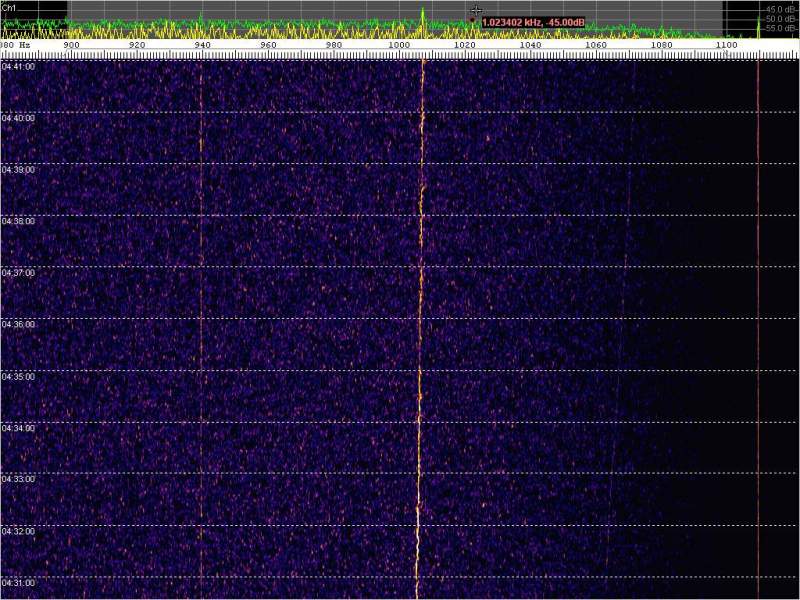800x600 pixels.
Task: Click the -50.0 dB scale label
Action: point(779,19)
